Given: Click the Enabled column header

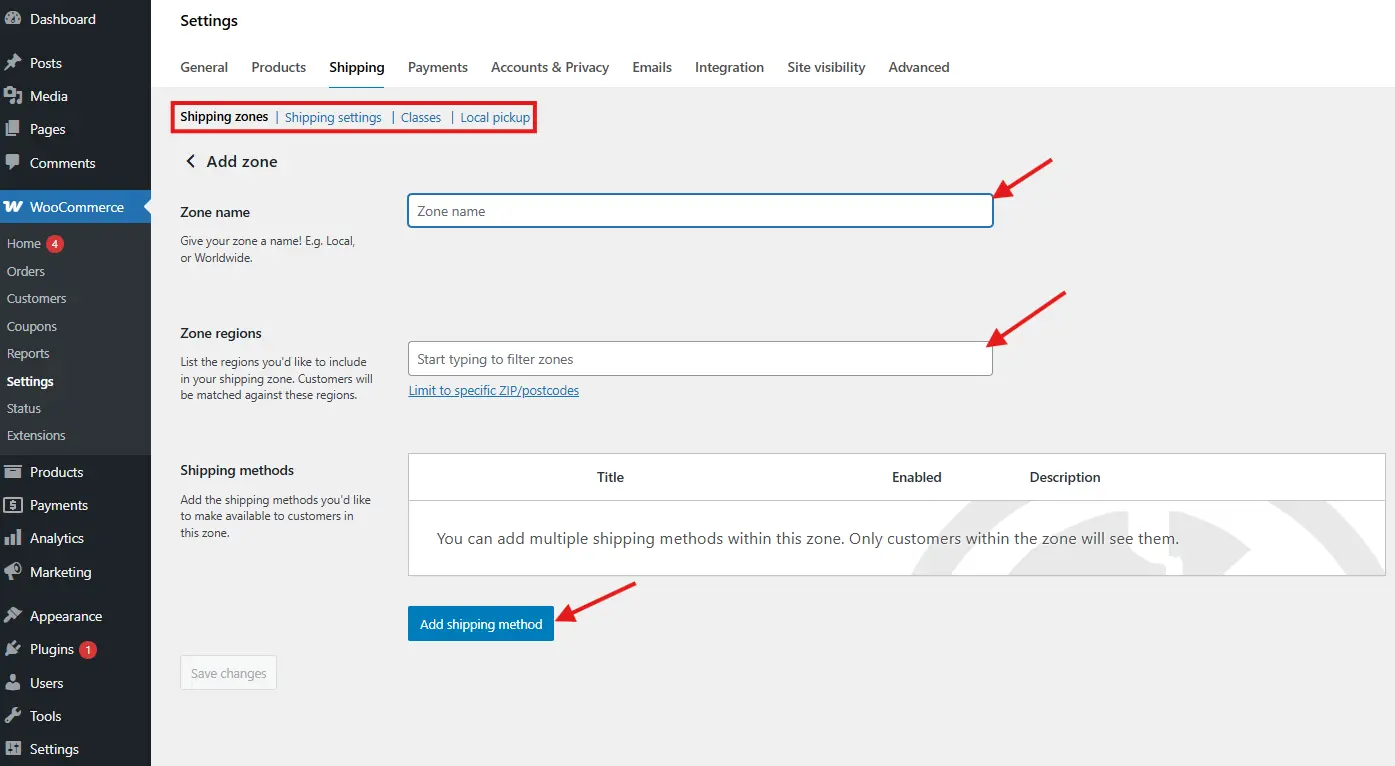Looking at the screenshot, I should coord(917,477).
